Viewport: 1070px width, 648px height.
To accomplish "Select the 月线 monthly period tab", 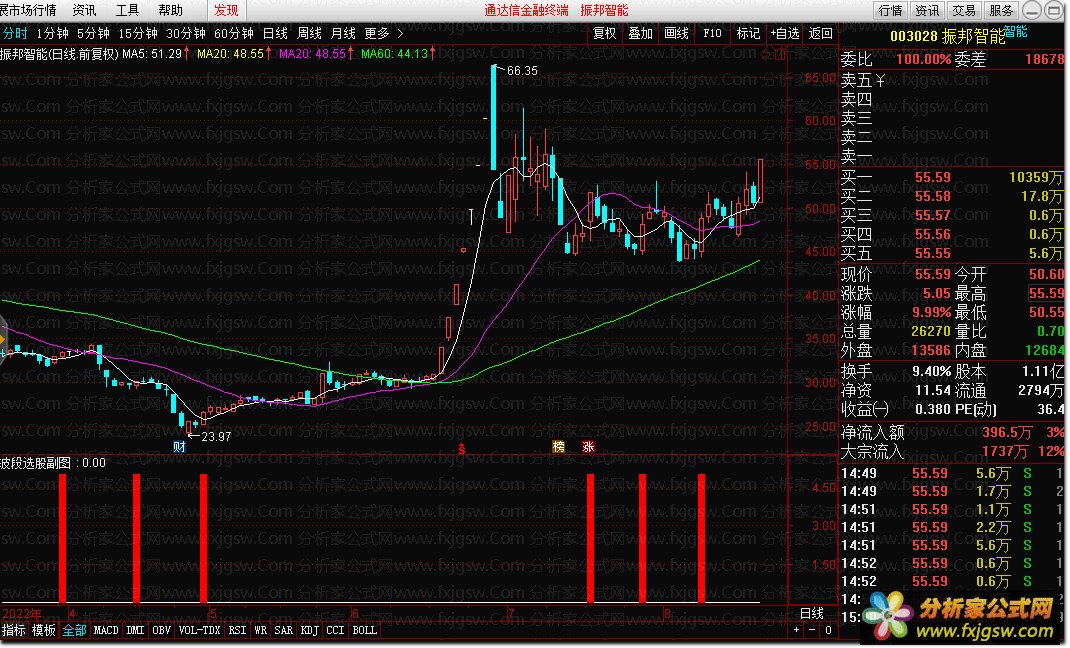I will pos(343,33).
